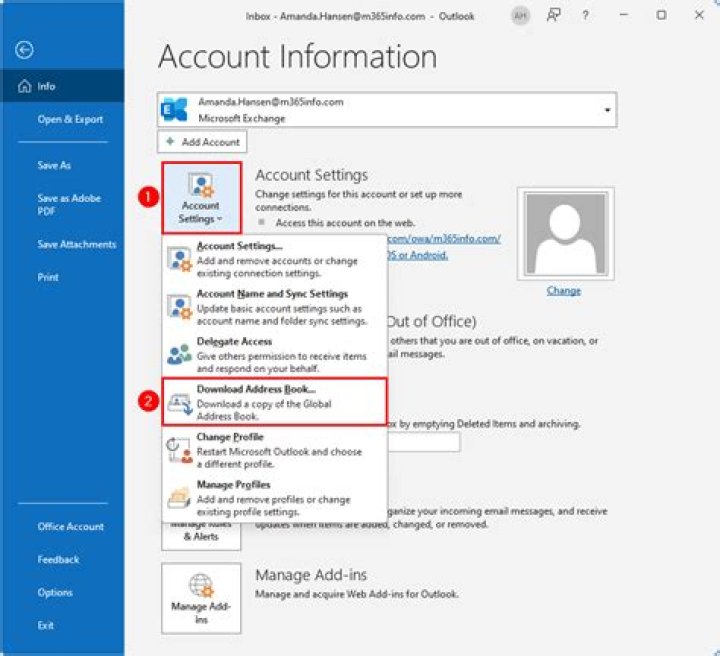Click the AH user avatar in title bar
Screen dimensions: 720x656
tap(520, 16)
